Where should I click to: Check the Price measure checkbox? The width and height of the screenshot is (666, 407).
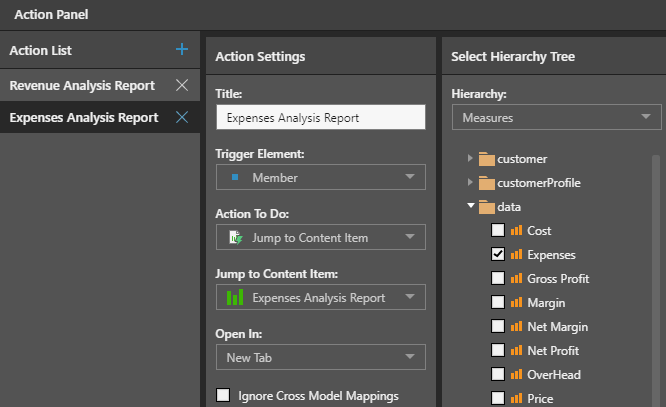(x=498, y=398)
